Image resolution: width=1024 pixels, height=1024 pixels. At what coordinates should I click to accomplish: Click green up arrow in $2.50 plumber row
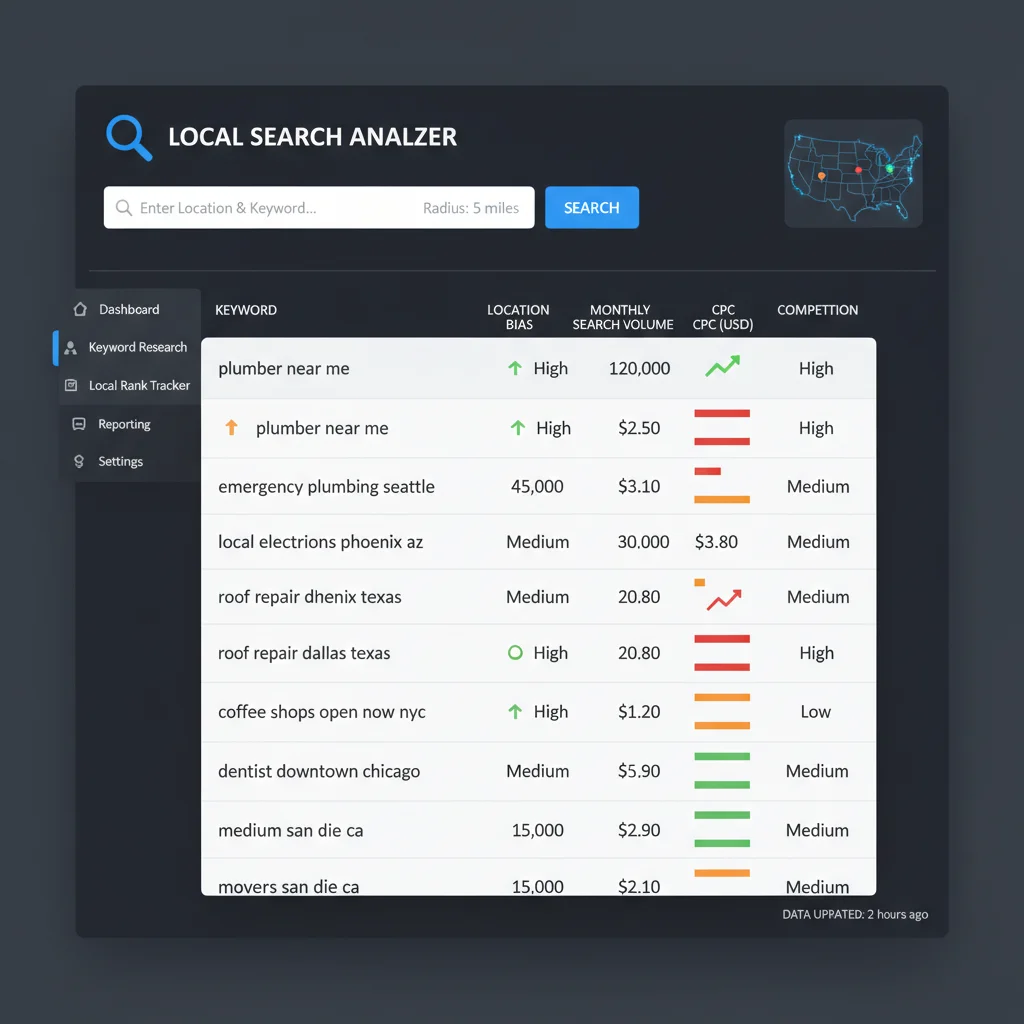coord(517,428)
